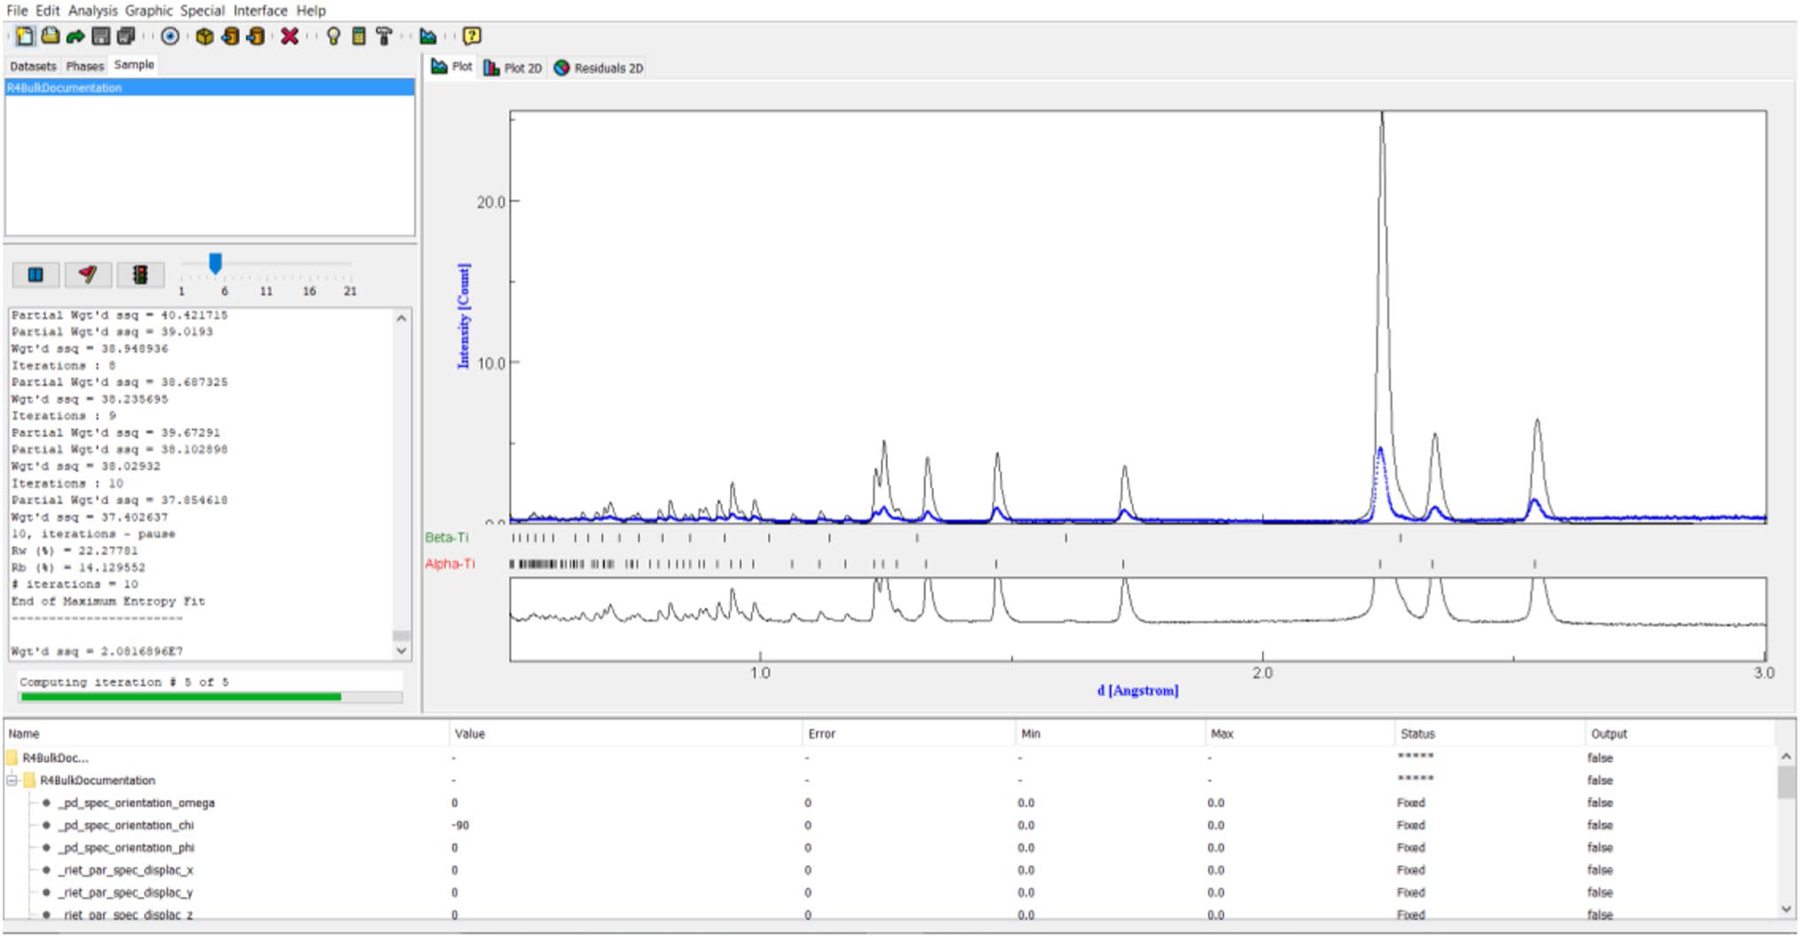Select the _pd_spec_orientation_chi parameter row

tap(126, 825)
